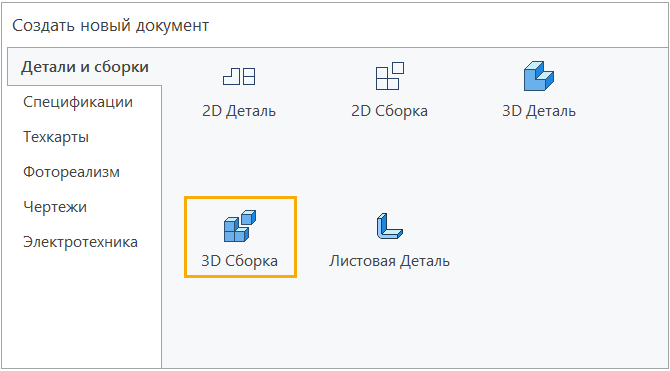Choose the 2D Сборка squares icon
The width and height of the screenshot is (670, 371).
click(x=390, y=76)
